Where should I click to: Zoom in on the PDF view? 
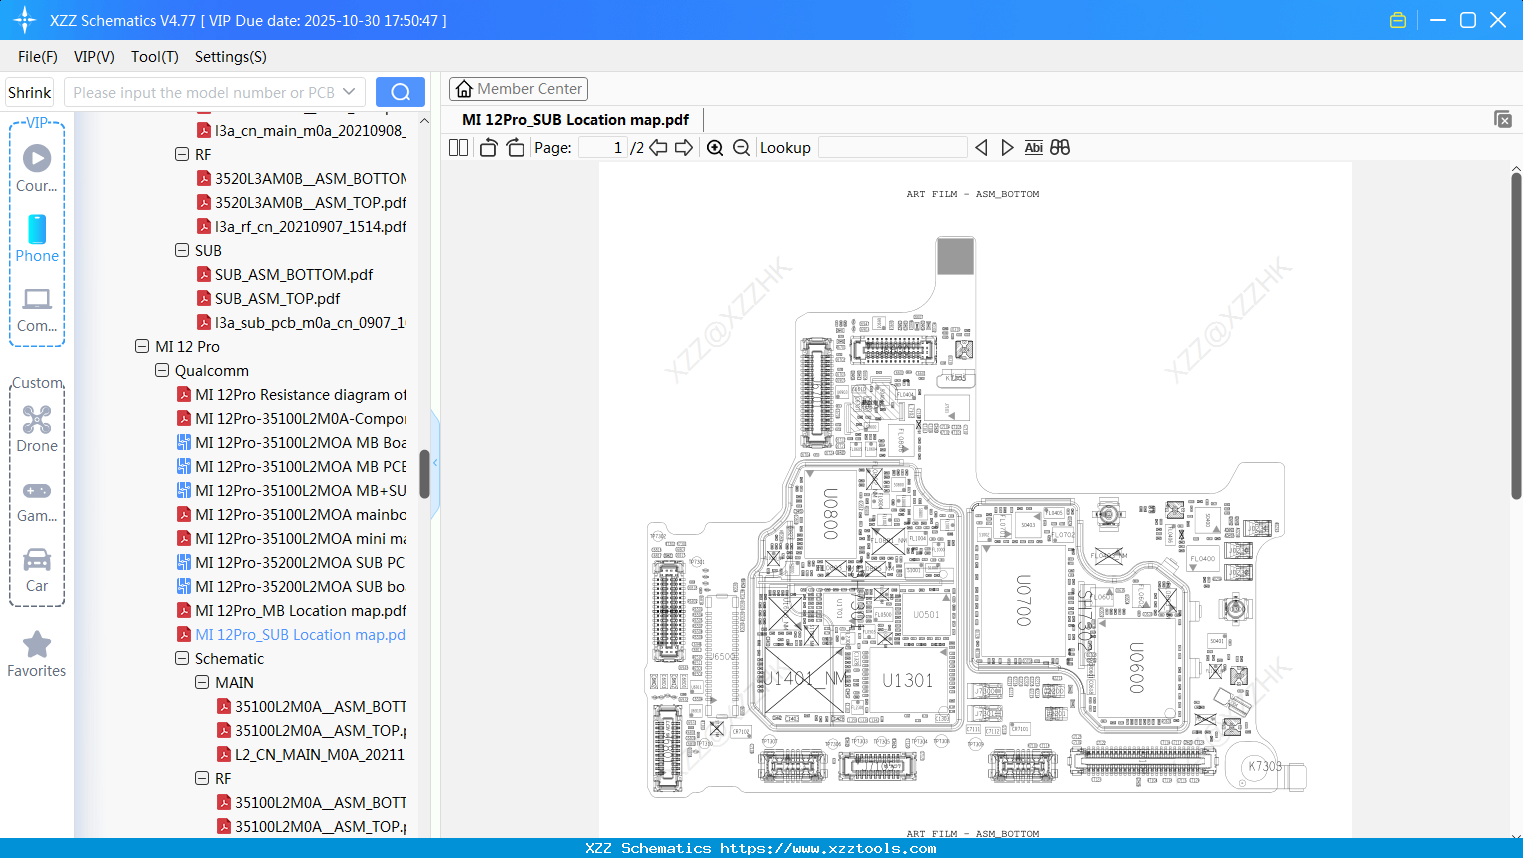[715, 147]
